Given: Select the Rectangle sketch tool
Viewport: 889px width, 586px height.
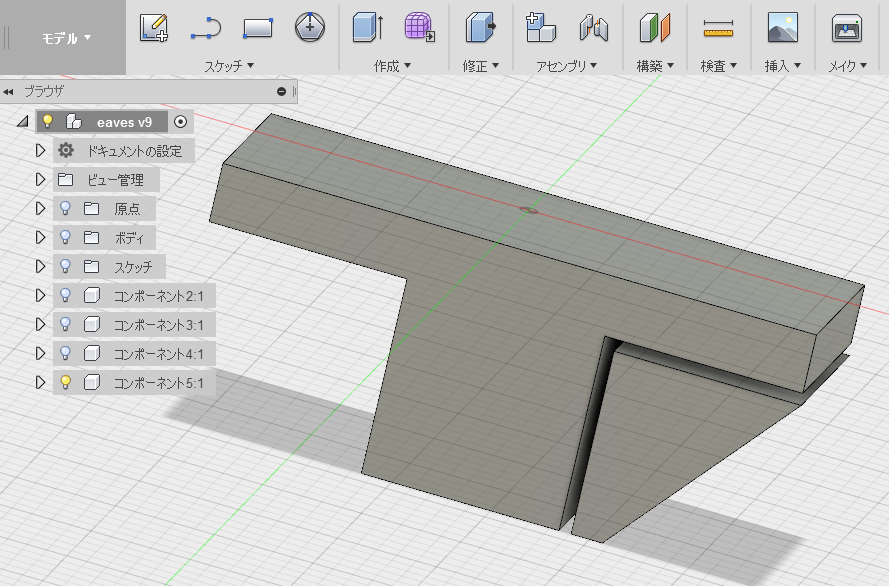Looking at the screenshot, I should [258, 28].
